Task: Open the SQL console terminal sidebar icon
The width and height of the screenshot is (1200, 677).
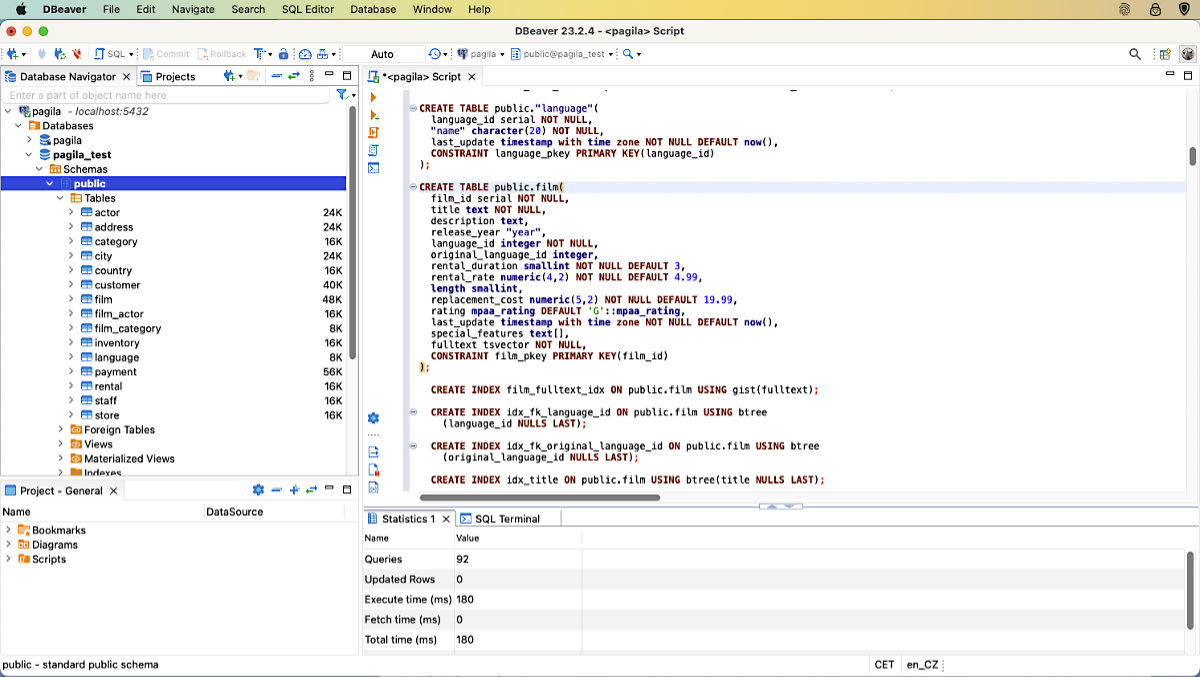Action: pos(374,168)
